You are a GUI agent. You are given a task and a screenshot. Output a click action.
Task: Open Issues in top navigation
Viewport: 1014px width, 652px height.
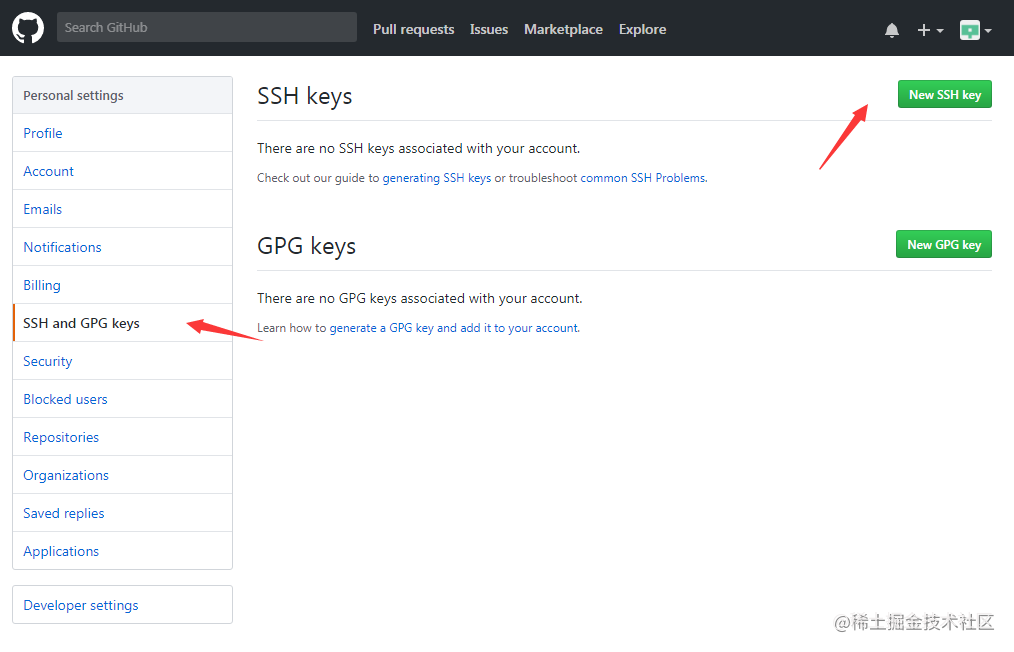[x=489, y=30]
